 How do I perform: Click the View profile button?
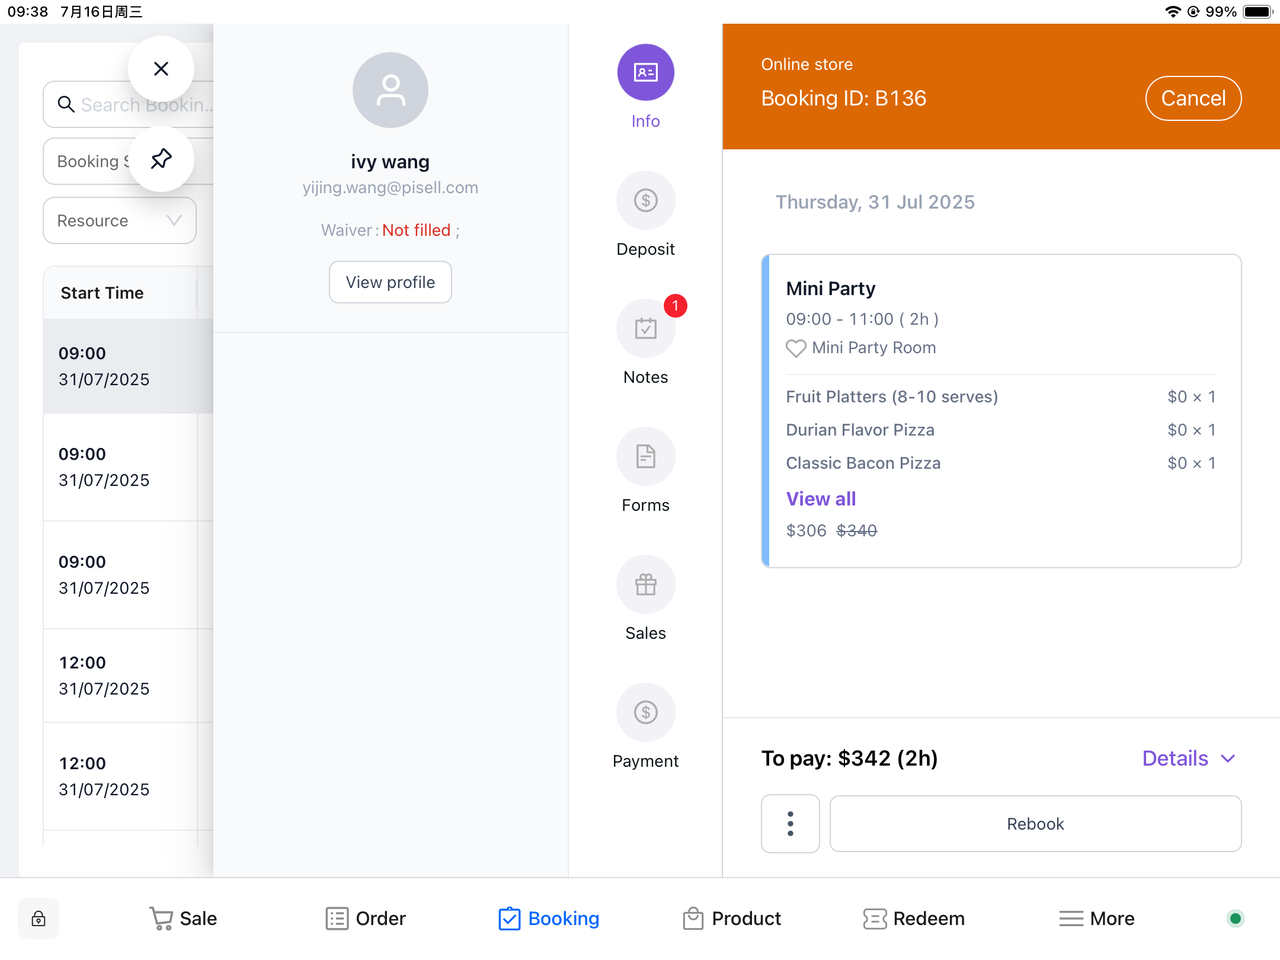(390, 282)
